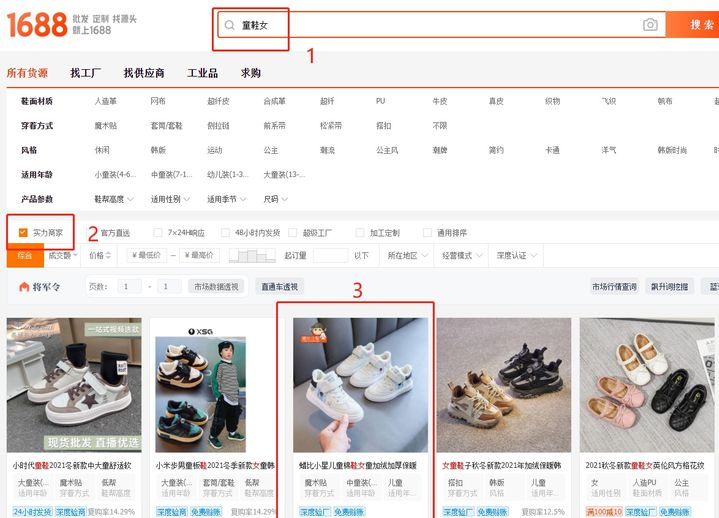Select the 工业品 tab
This screenshot has width=719, height=518.
(202, 73)
